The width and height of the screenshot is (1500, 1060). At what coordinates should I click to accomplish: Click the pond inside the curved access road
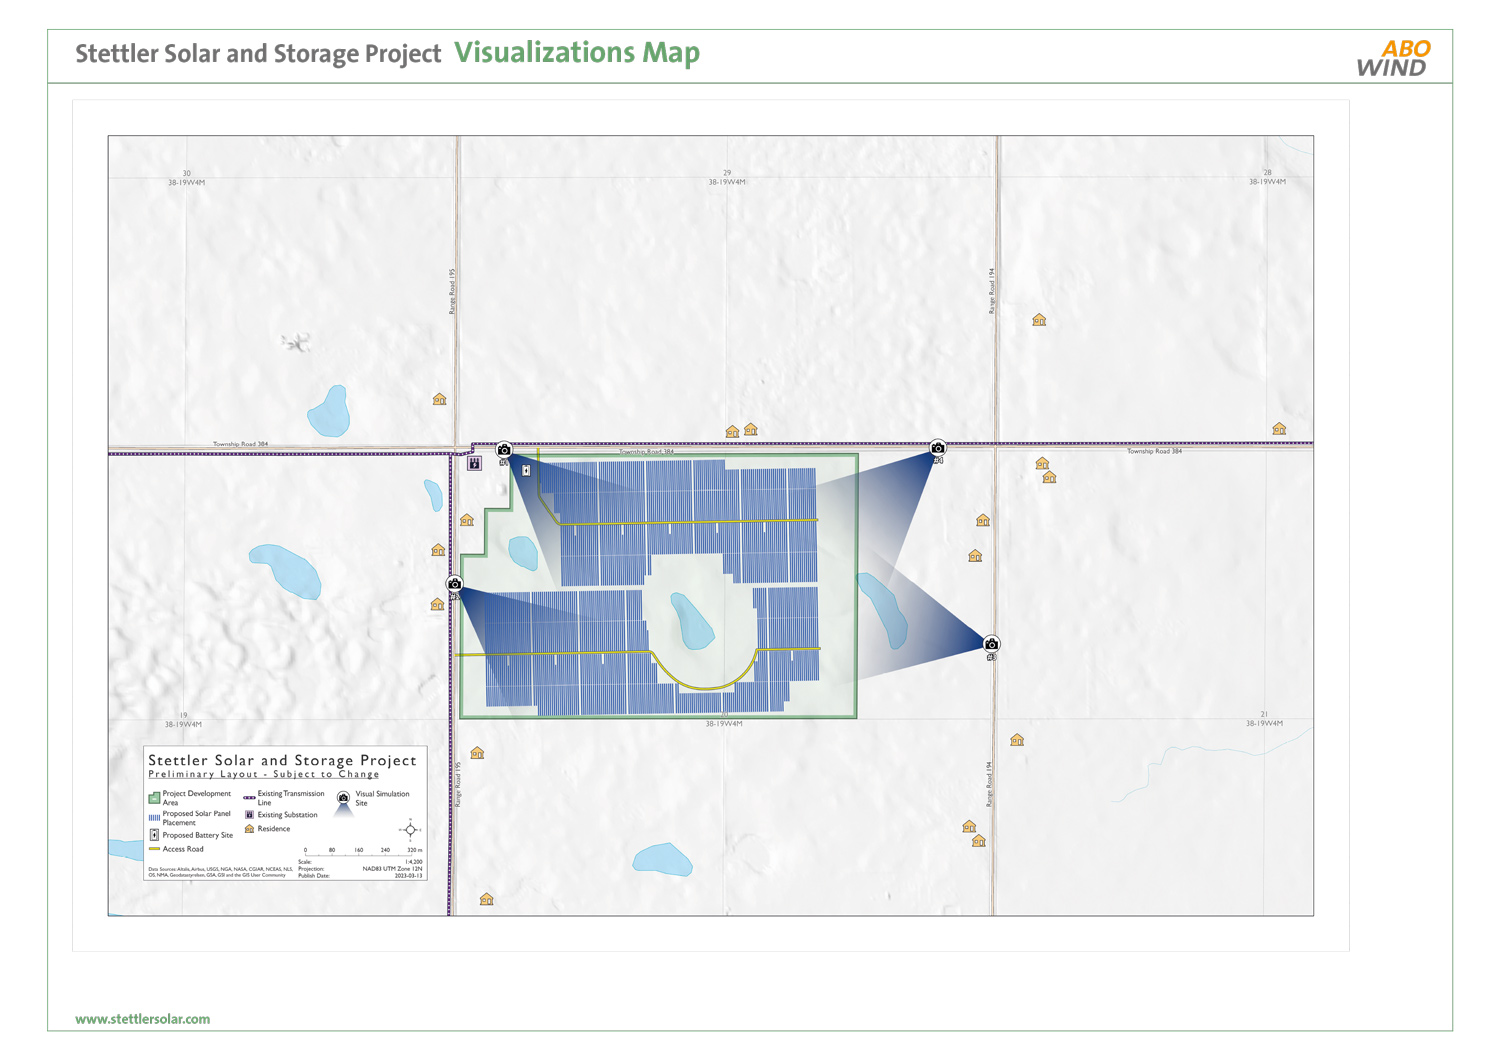pyautogui.click(x=691, y=621)
